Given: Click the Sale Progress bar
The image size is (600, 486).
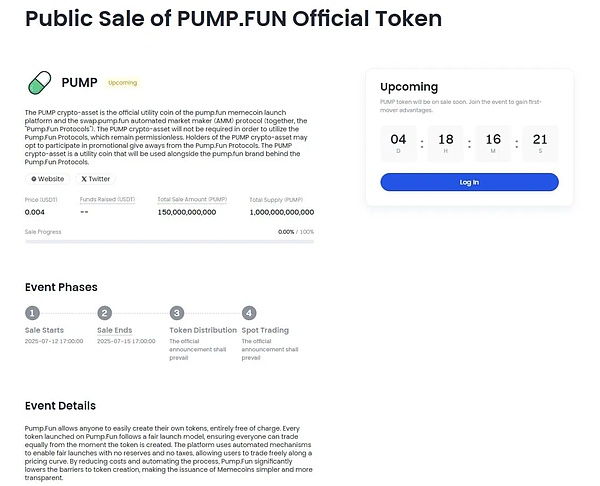Looking at the screenshot, I should 169,242.
